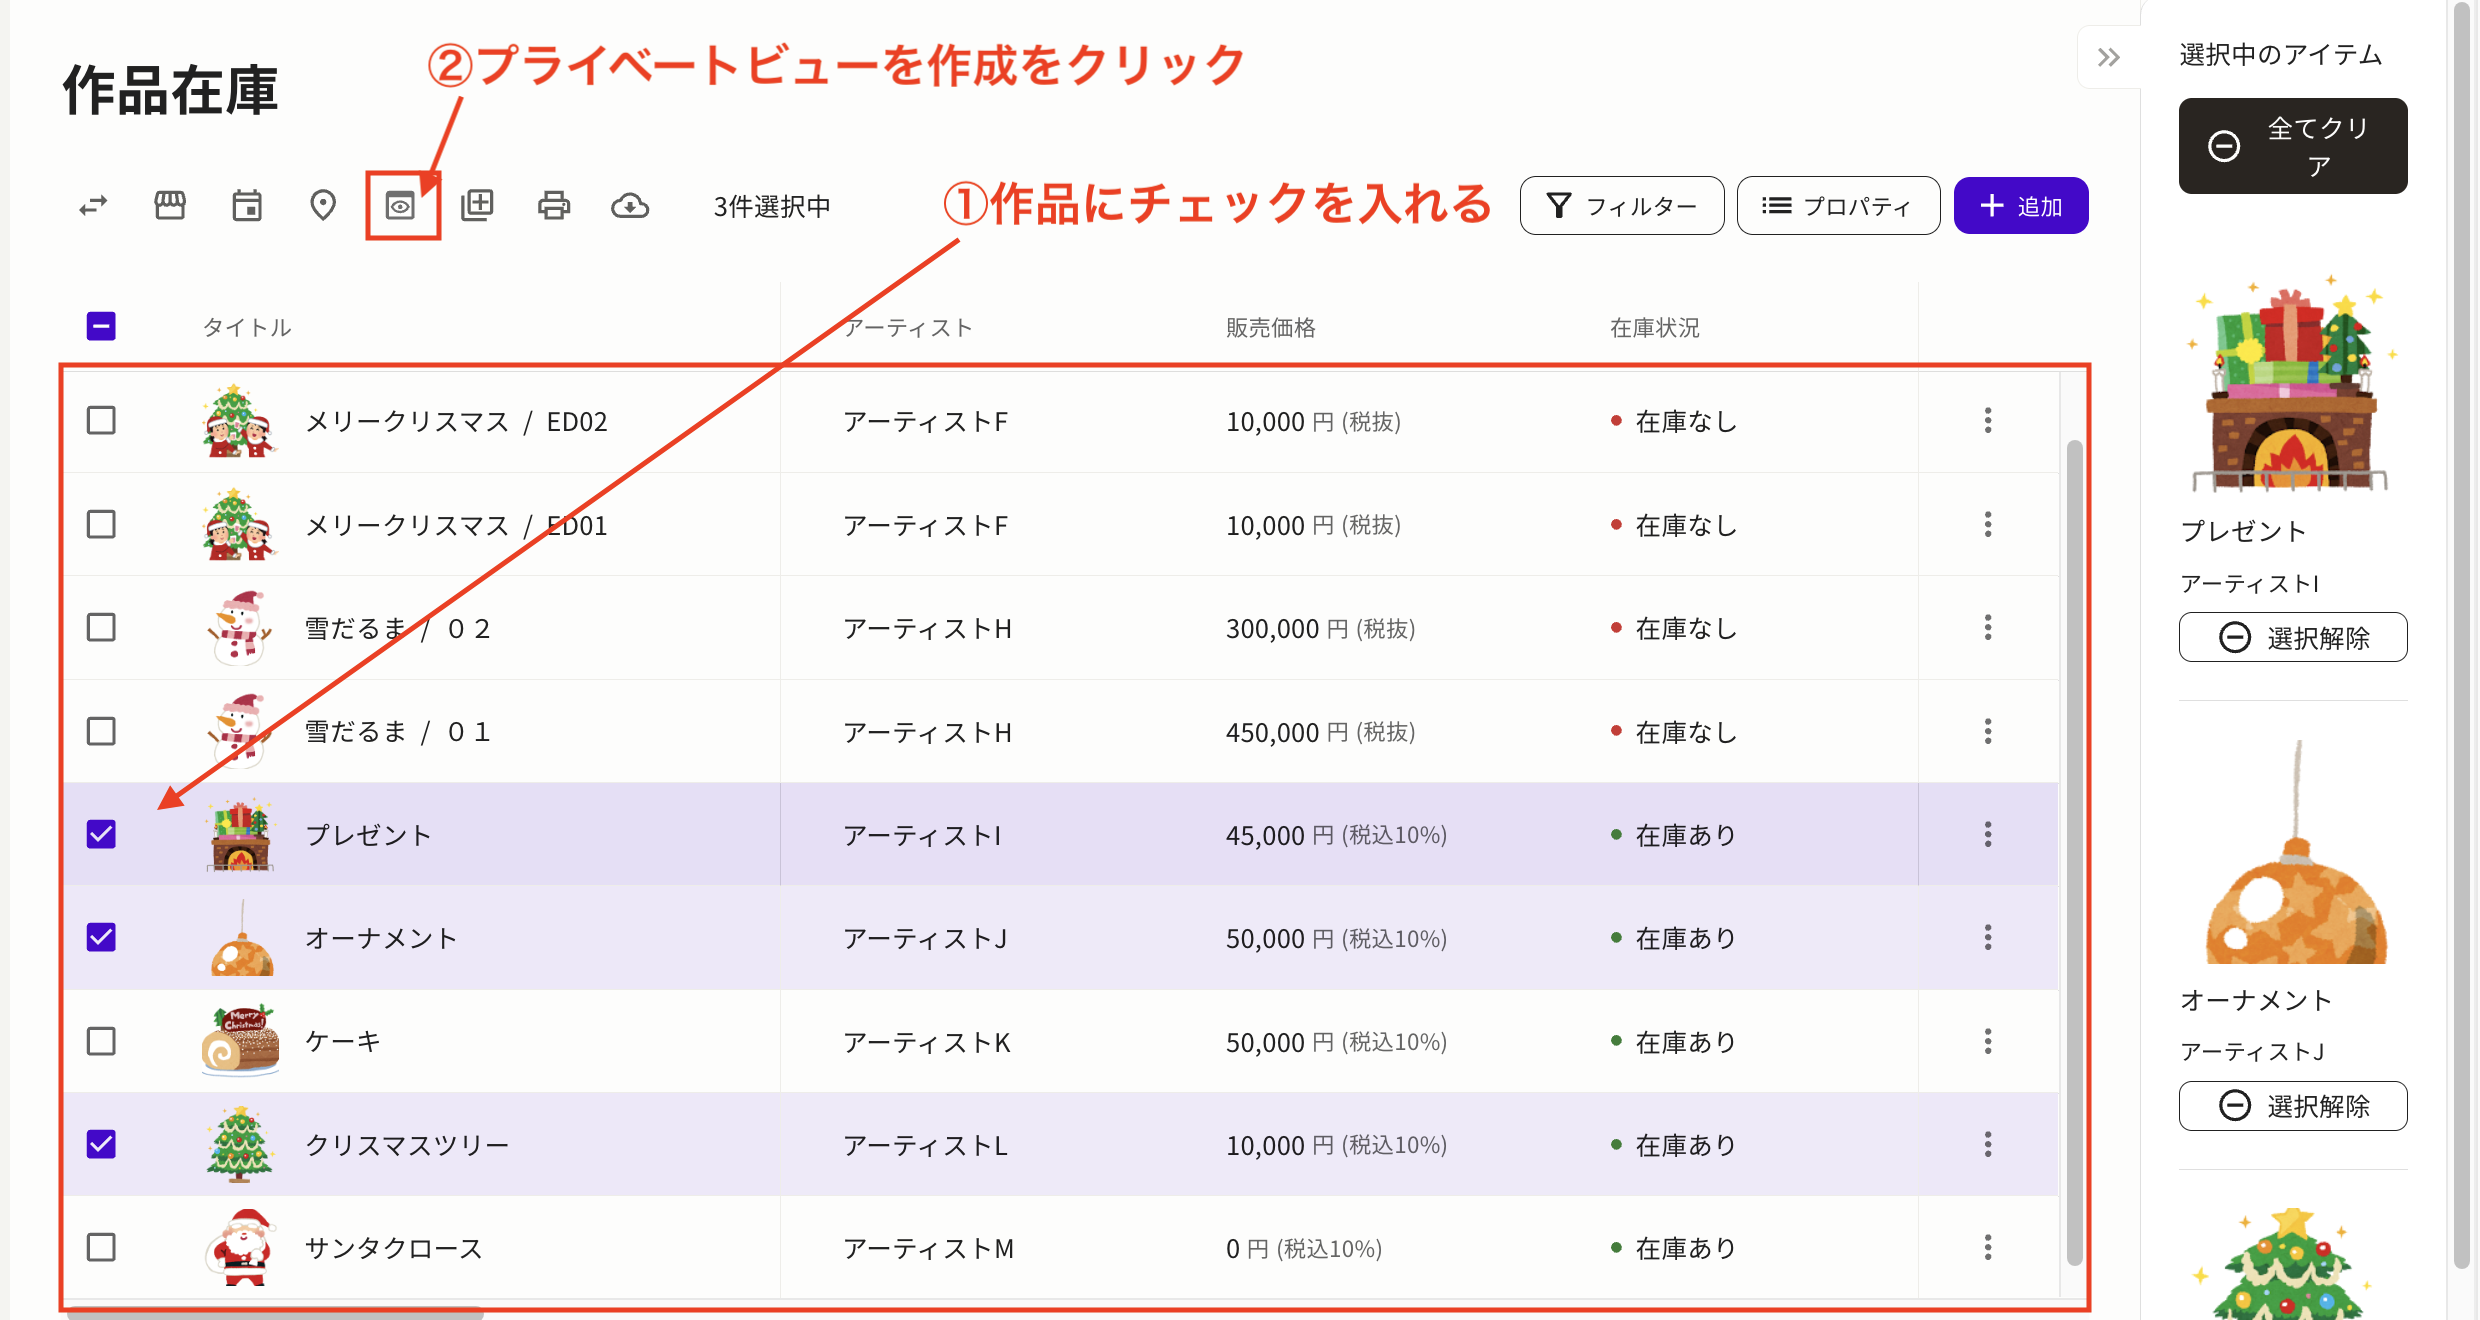This screenshot has width=2480, height=1320.
Task: Click the vertical scrollbar of the table
Action: (2074, 850)
